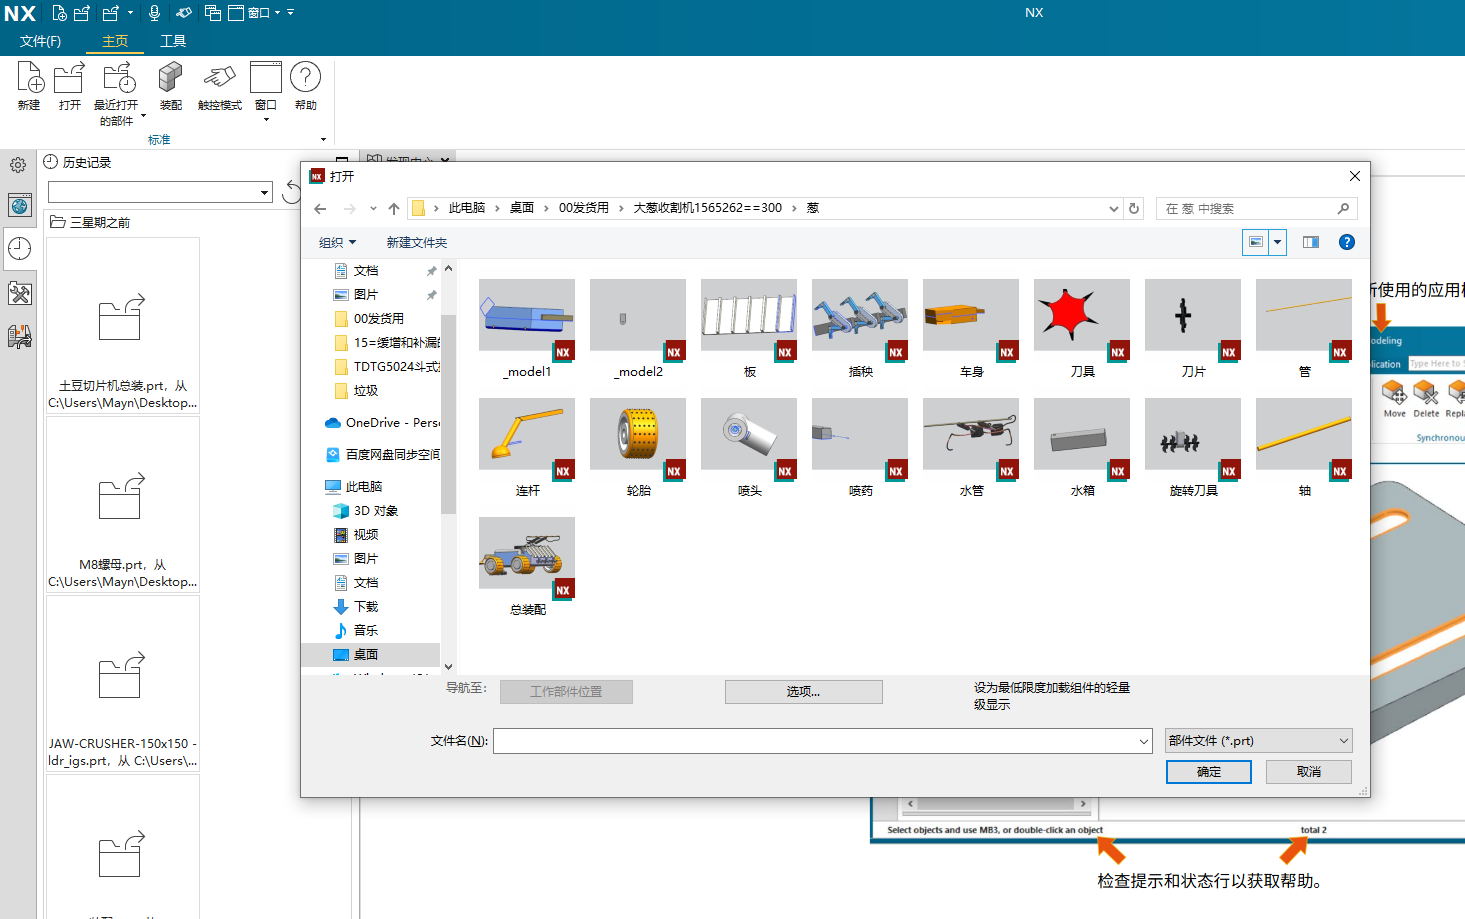Click 桌面 in the address breadcrumb

(522, 208)
